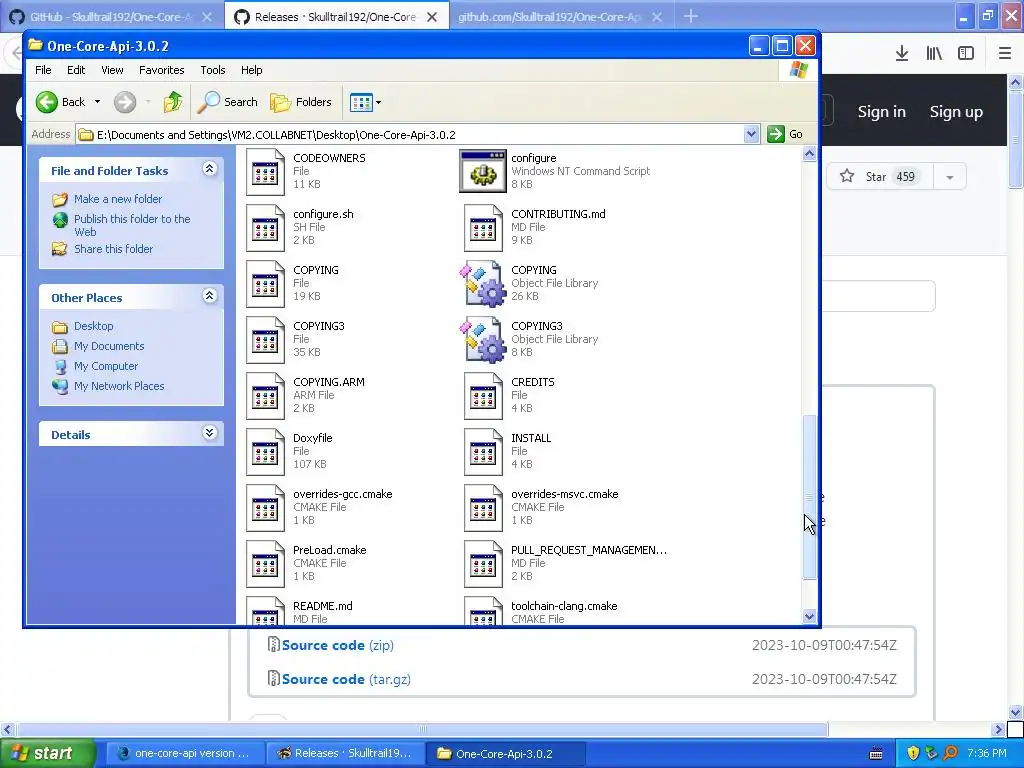This screenshot has width=1024, height=768.
Task: Toggle the browser sidebar icon
Action: tap(966, 53)
